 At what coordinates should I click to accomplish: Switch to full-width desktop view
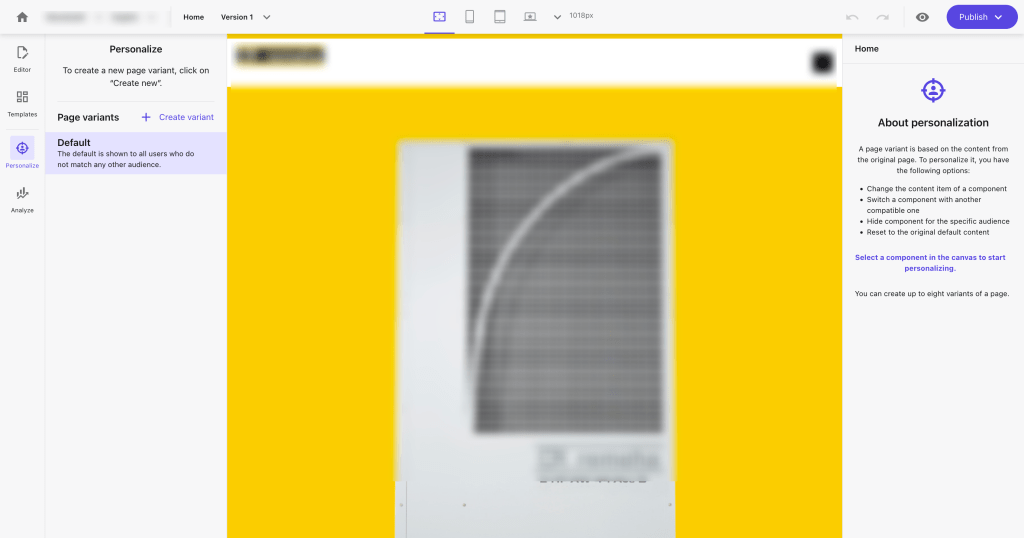click(x=440, y=17)
